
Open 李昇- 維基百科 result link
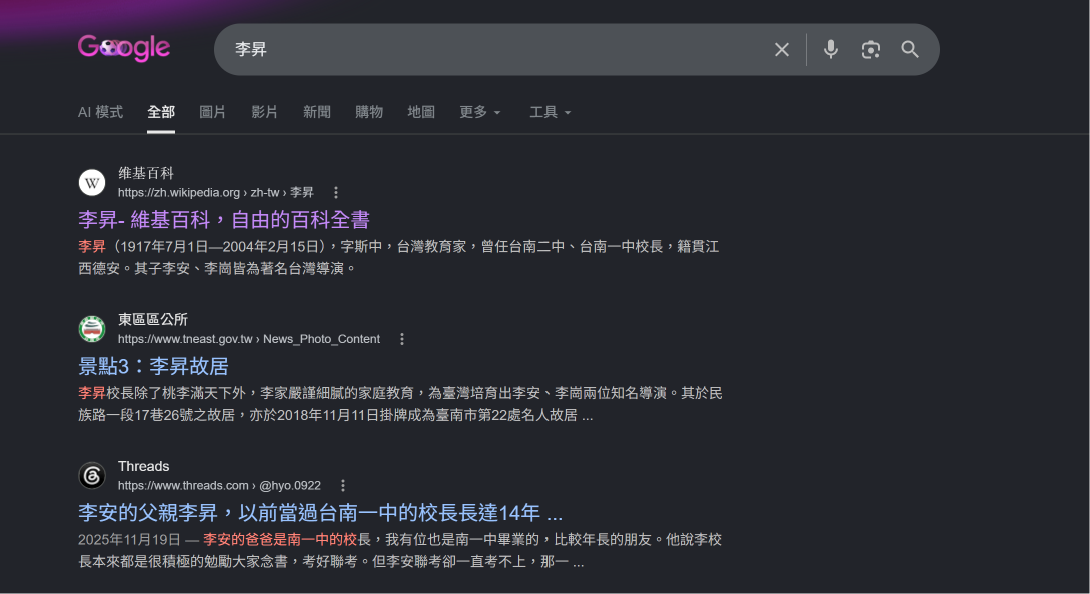point(224,220)
